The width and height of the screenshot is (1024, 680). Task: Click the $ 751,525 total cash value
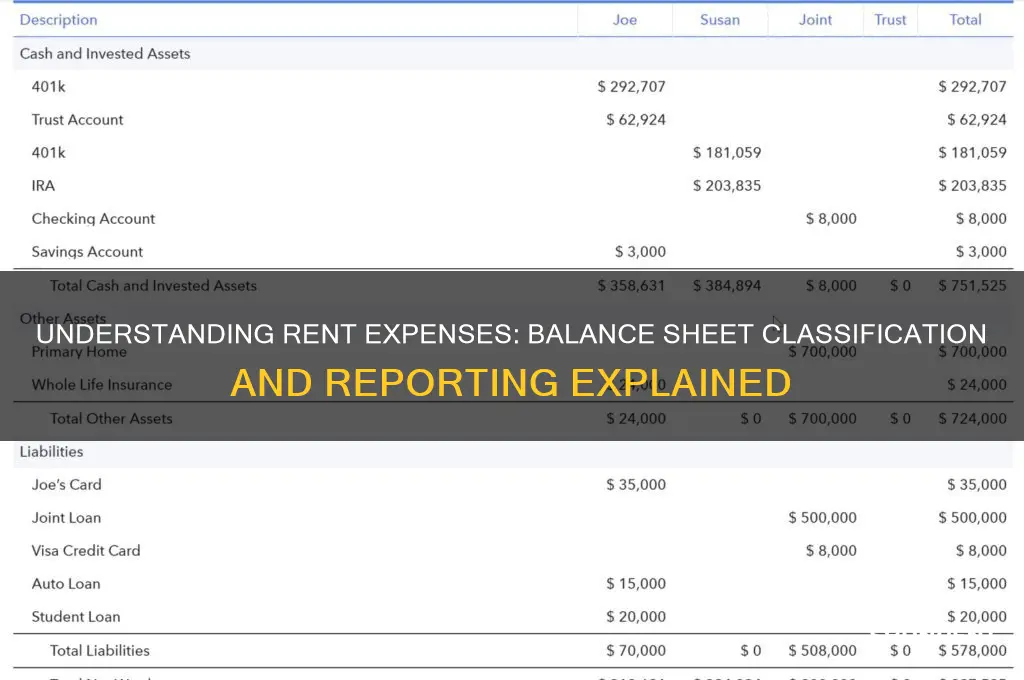click(972, 285)
